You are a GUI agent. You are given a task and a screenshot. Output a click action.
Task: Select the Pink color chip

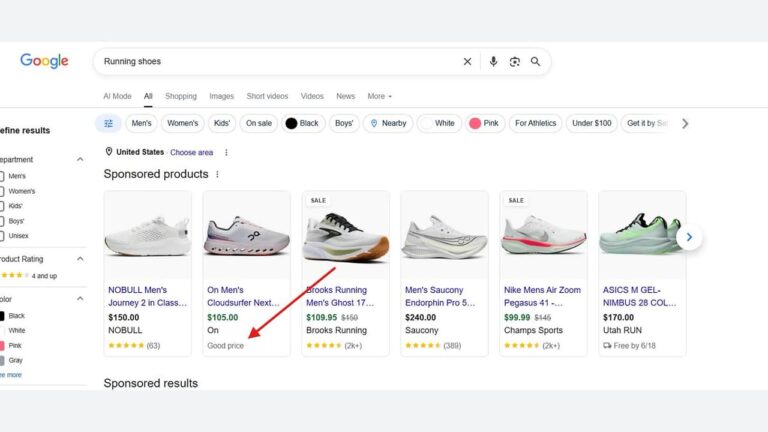484,123
